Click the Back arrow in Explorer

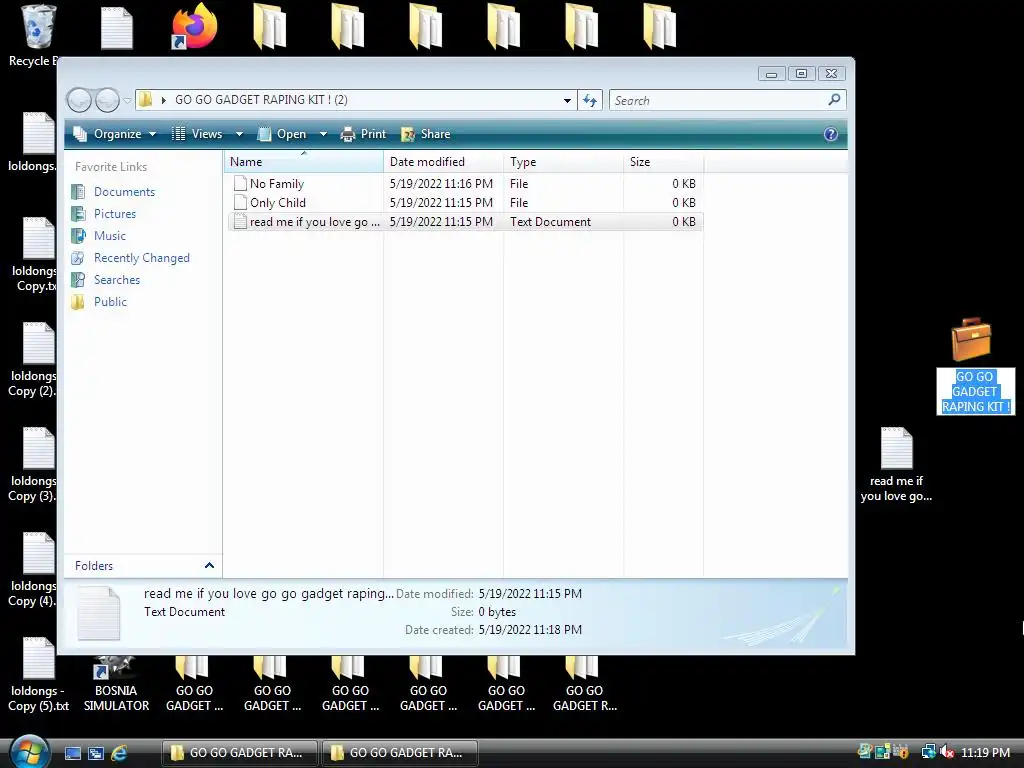point(79,101)
